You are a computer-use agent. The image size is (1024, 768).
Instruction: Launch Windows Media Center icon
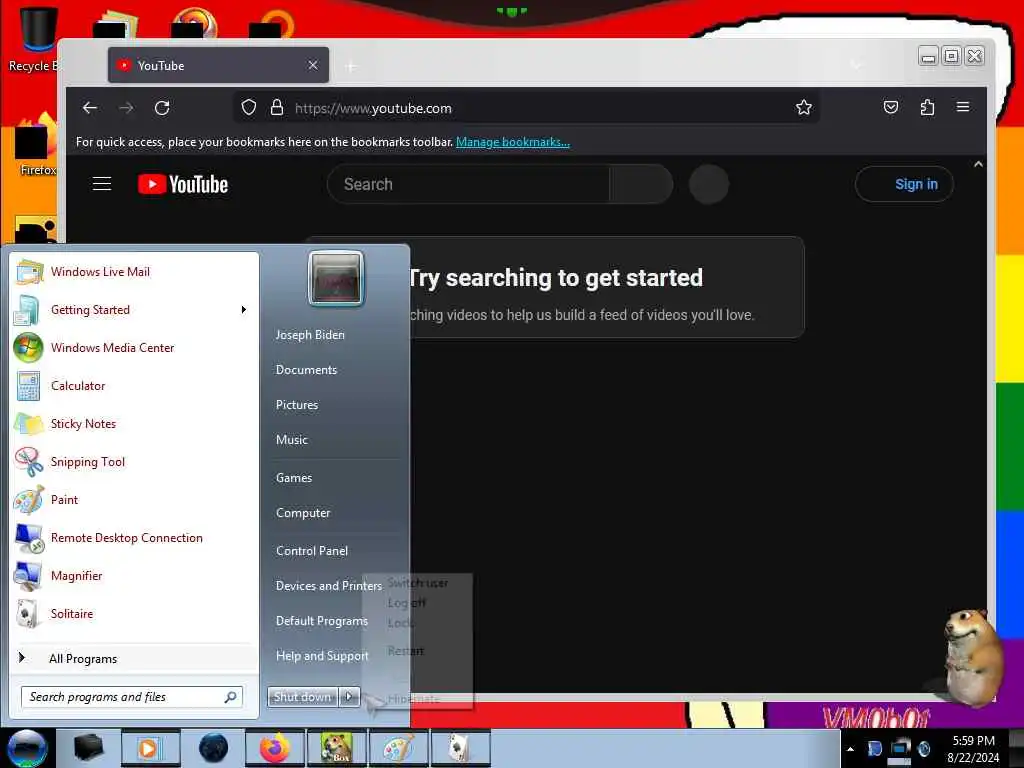[28, 347]
